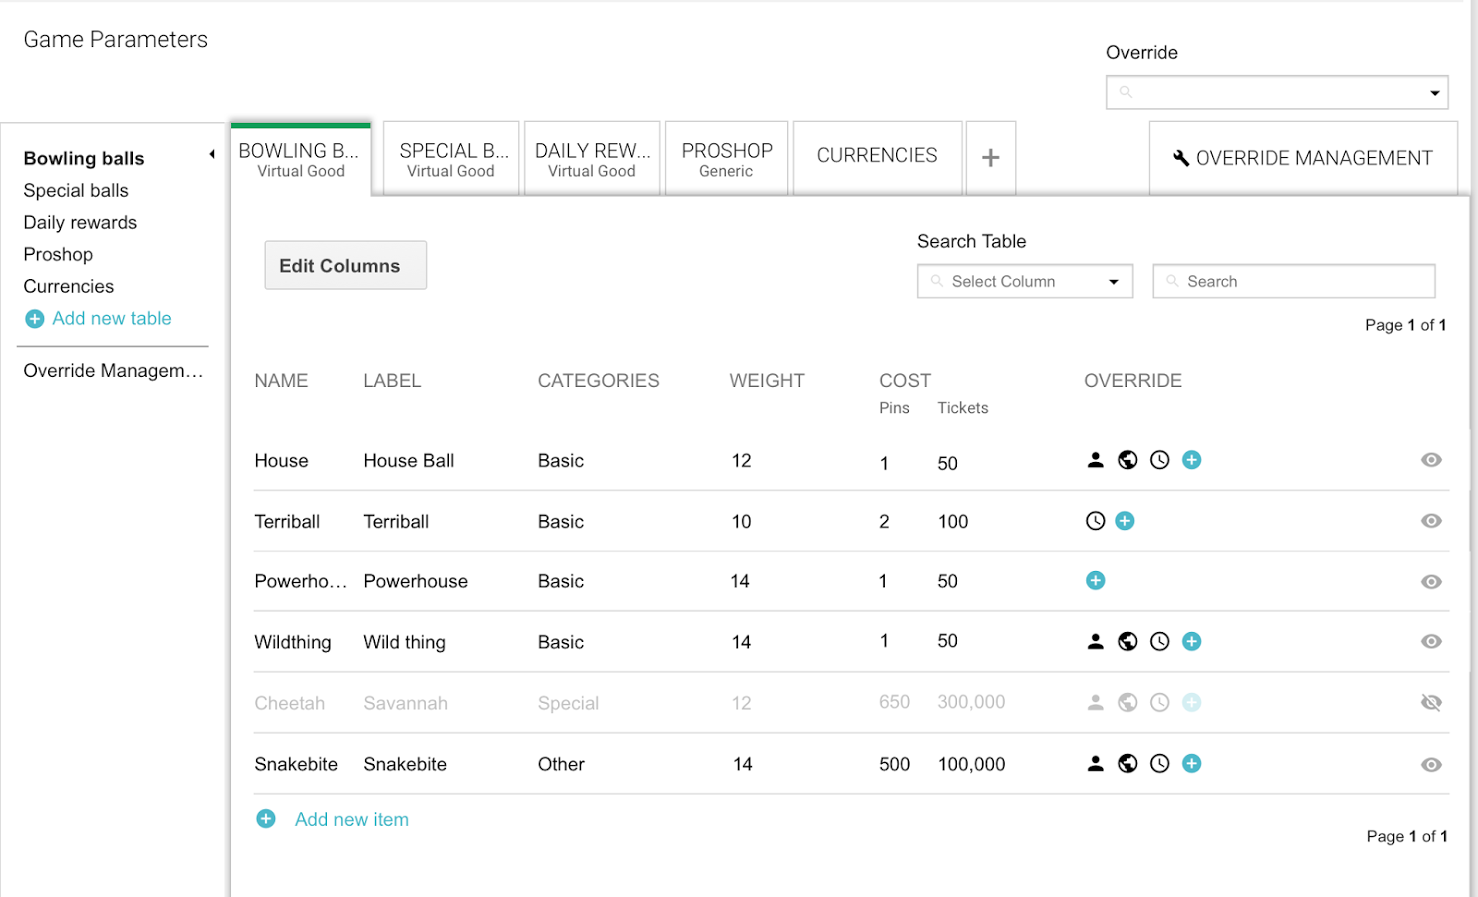Open the Proshop Generic tab

727,159
